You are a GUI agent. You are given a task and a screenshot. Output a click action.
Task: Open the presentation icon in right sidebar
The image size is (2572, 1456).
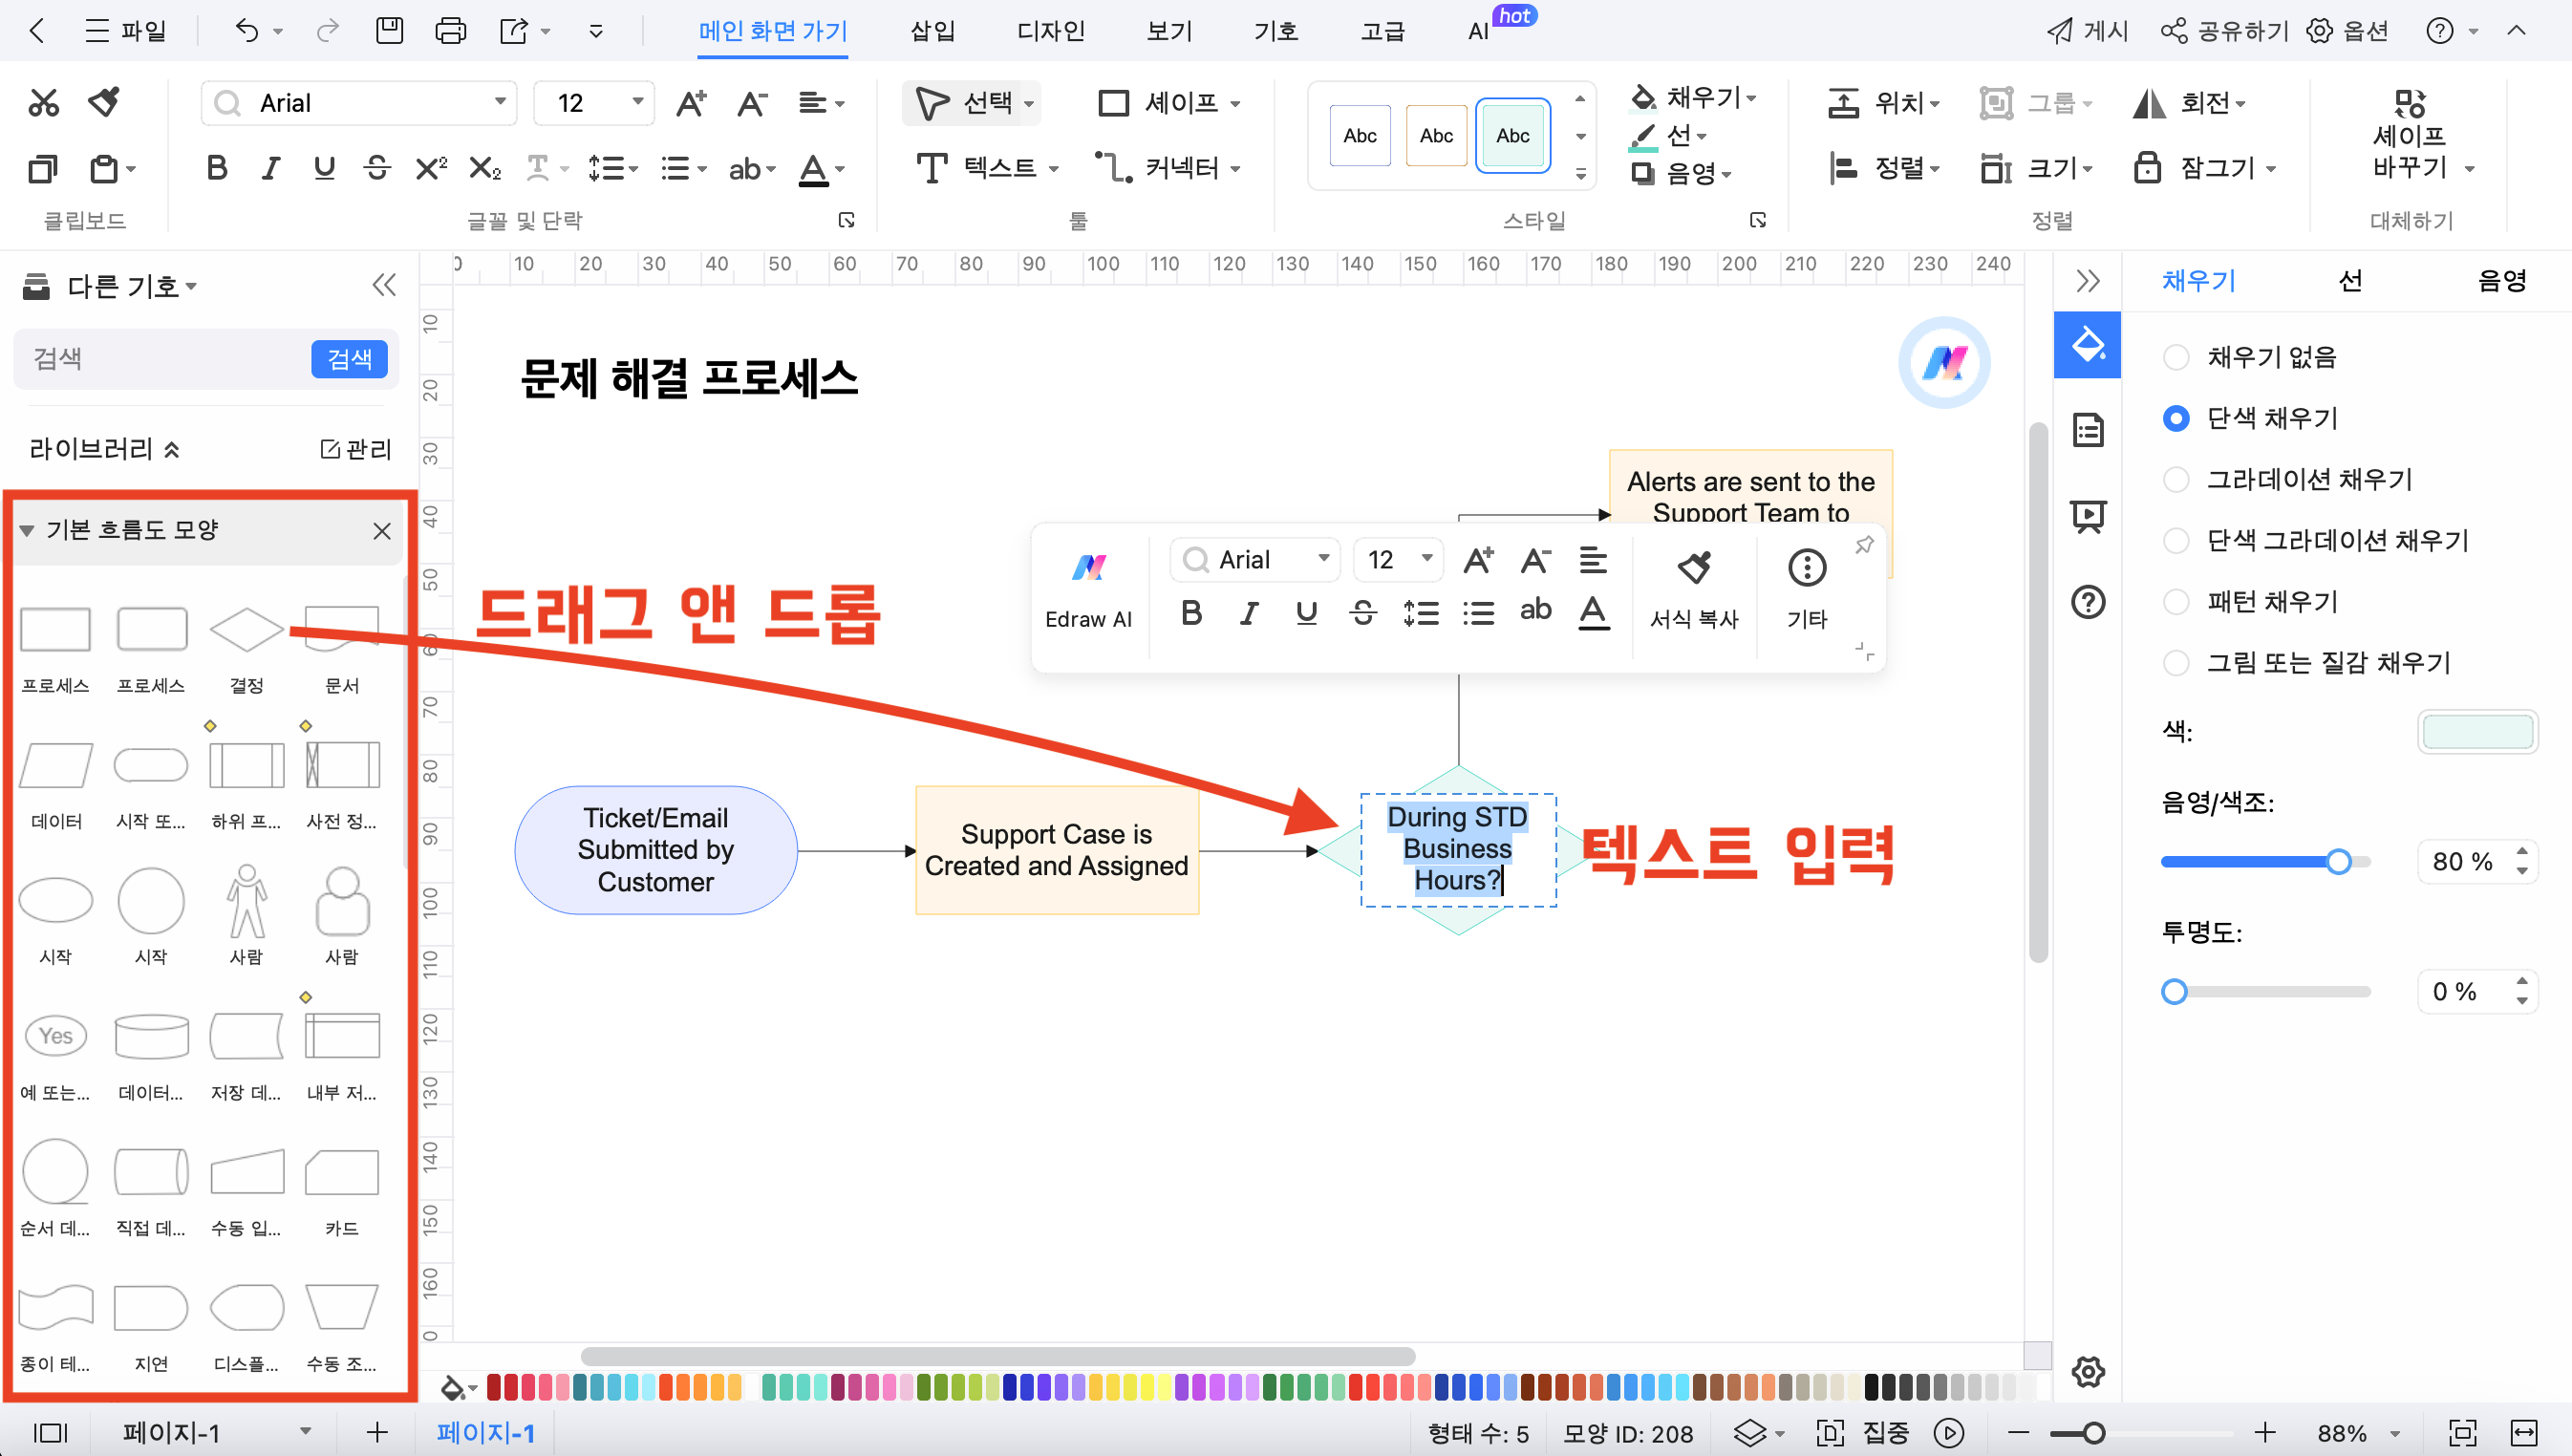click(x=2087, y=516)
